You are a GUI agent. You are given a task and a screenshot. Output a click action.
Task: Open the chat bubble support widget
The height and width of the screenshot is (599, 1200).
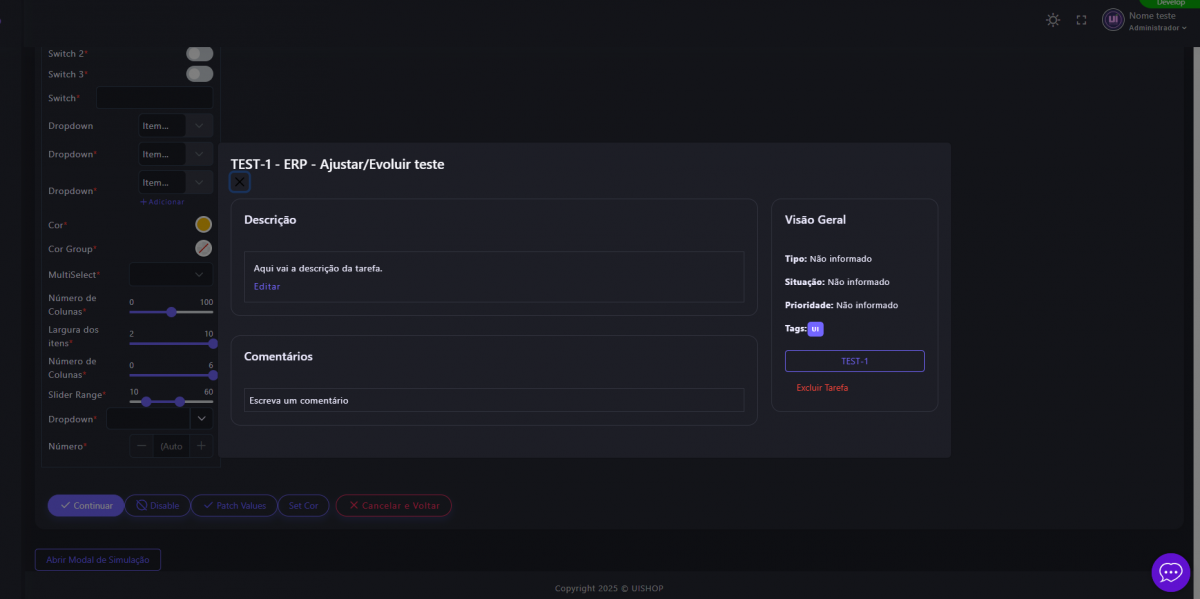[1170, 572]
